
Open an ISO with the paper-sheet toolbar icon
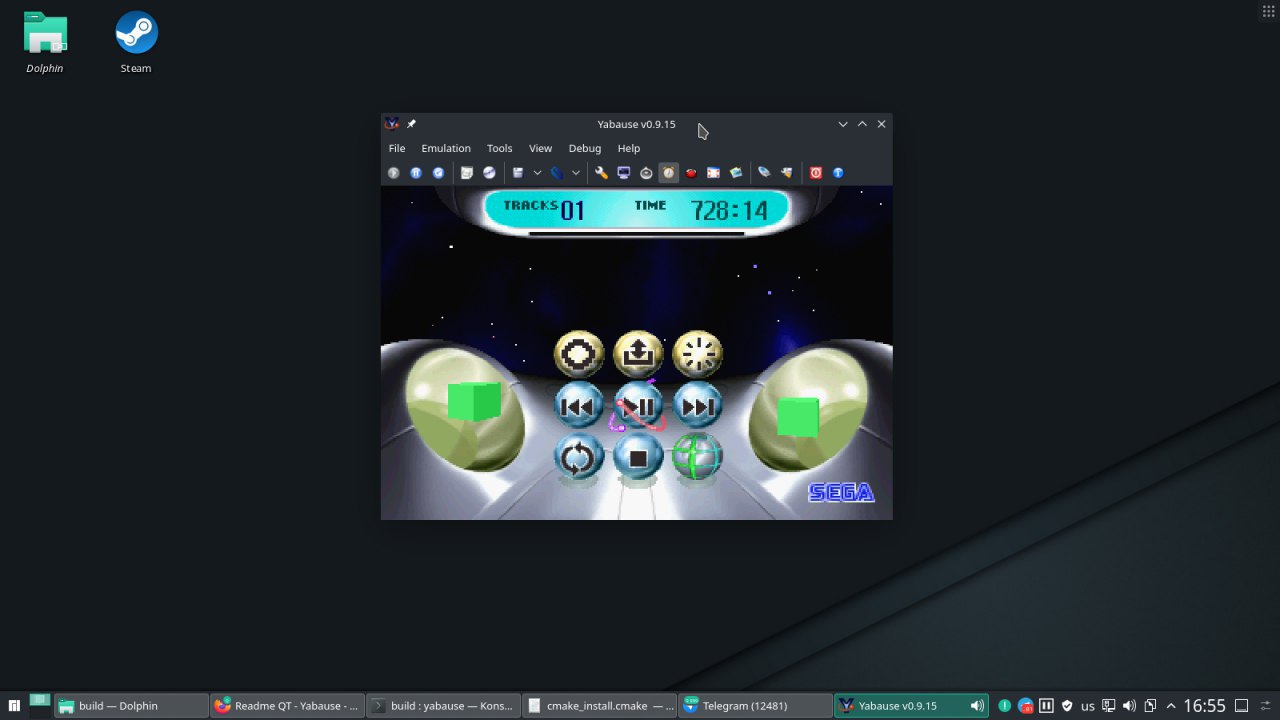coord(466,173)
